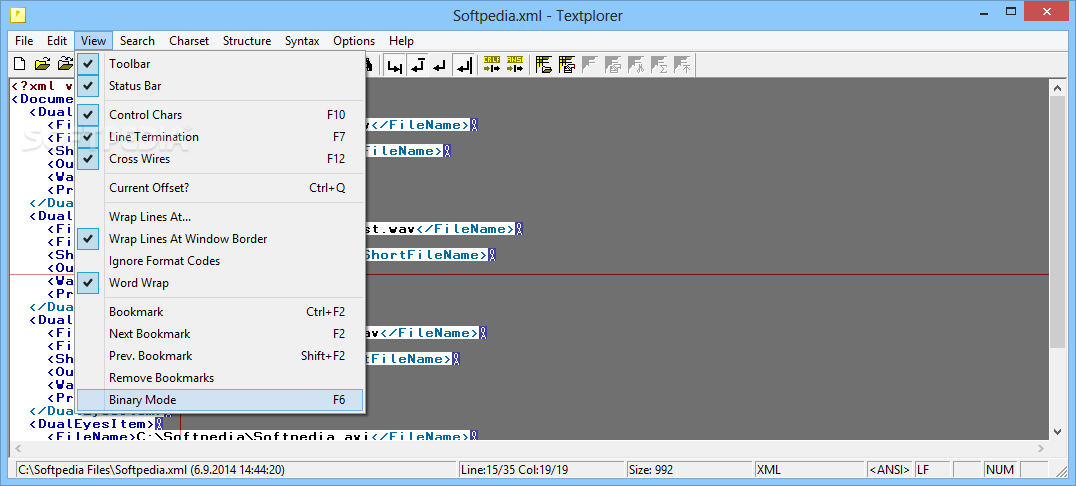This screenshot has width=1076, height=486.
Task: Click the <?xml first line in editor
Action: point(43,86)
